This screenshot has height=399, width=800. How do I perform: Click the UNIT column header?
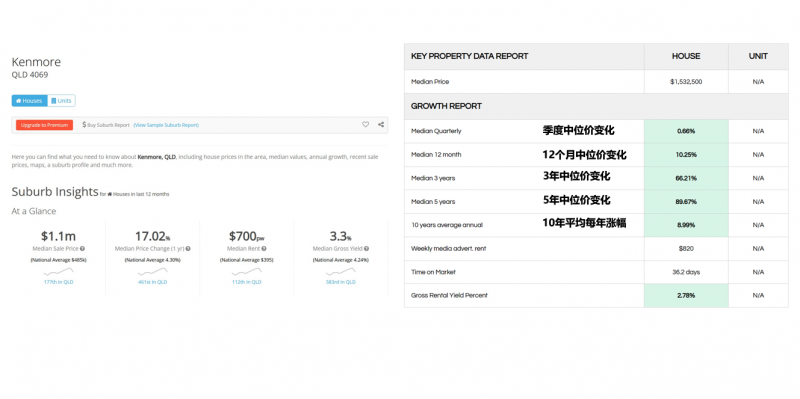pyautogui.click(x=758, y=56)
